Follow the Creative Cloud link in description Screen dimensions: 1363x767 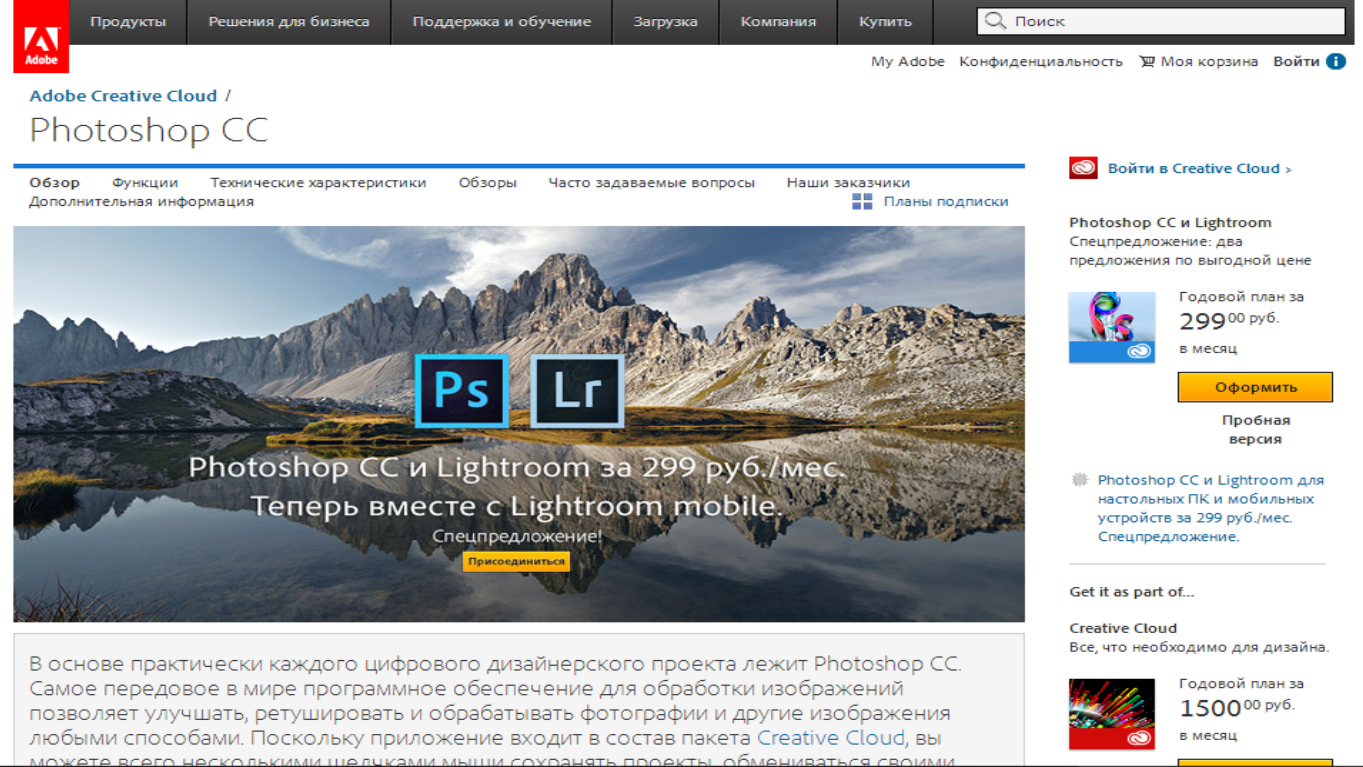[x=830, y=738]
